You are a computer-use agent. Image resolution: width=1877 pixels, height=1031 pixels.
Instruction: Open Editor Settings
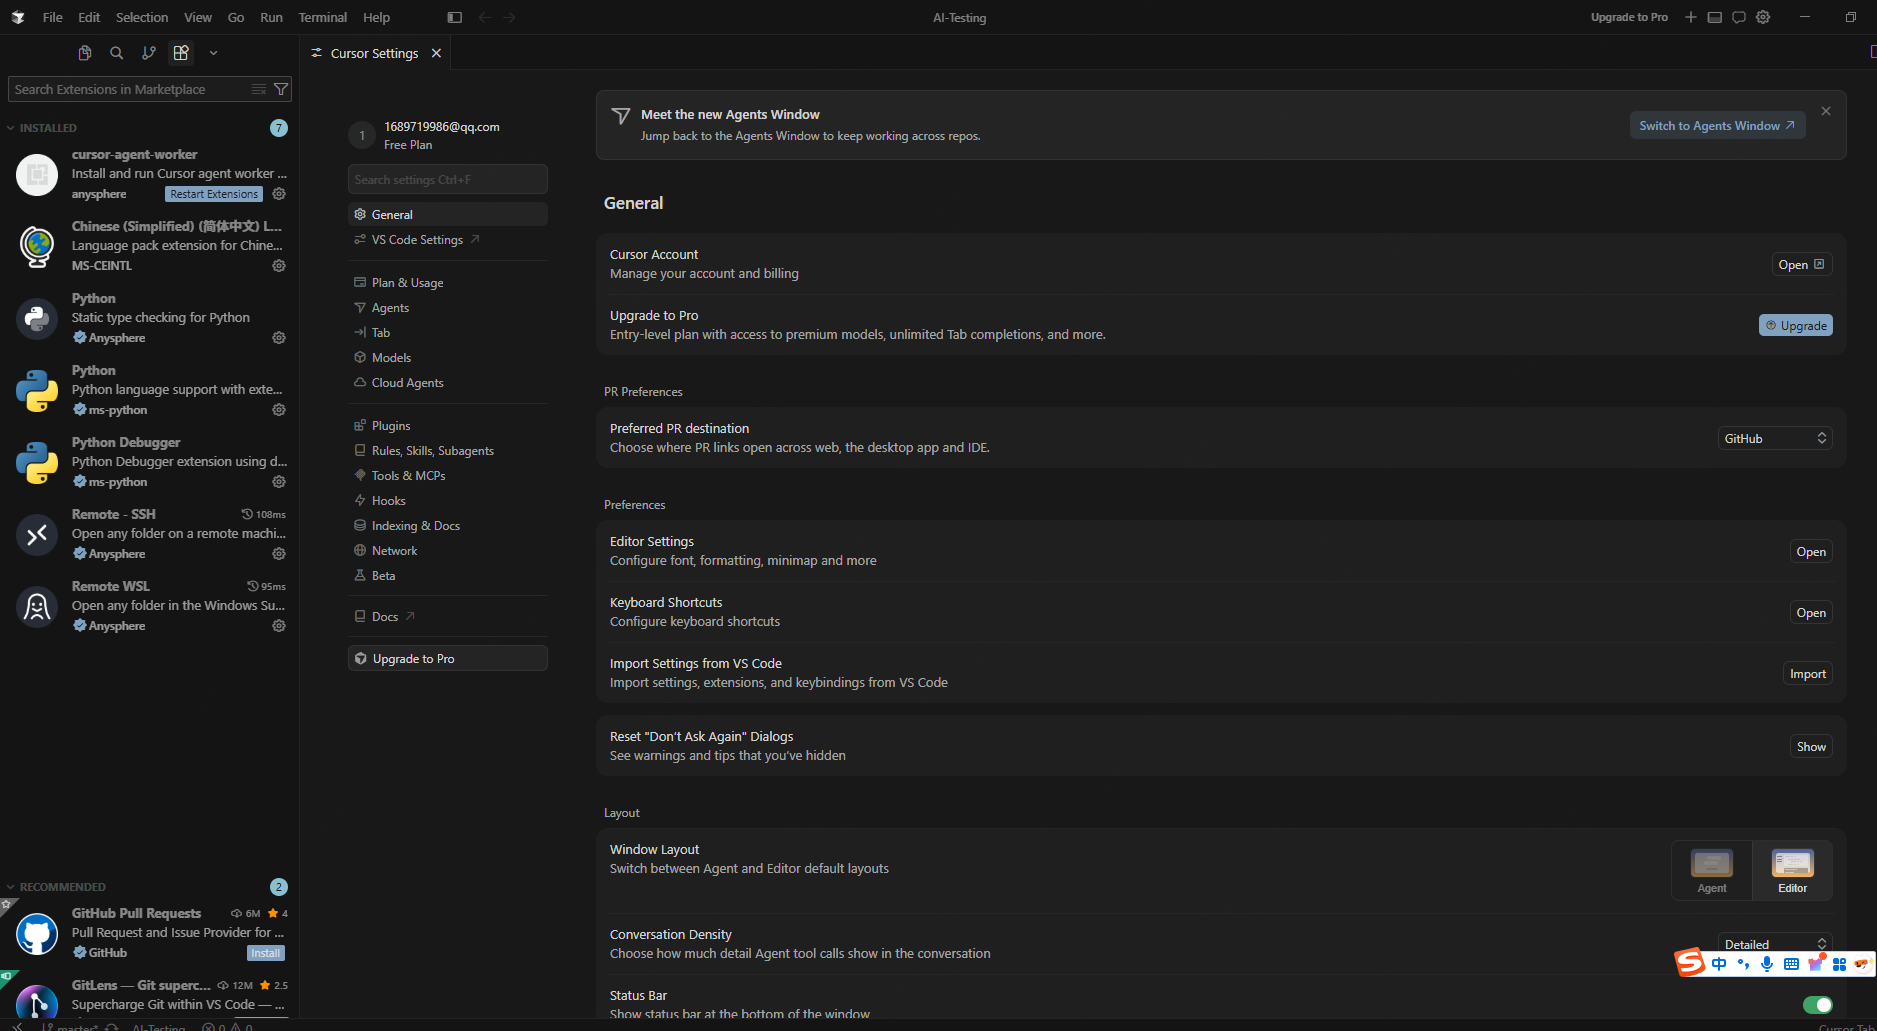pyautogui.click(x=1811, y=552)
